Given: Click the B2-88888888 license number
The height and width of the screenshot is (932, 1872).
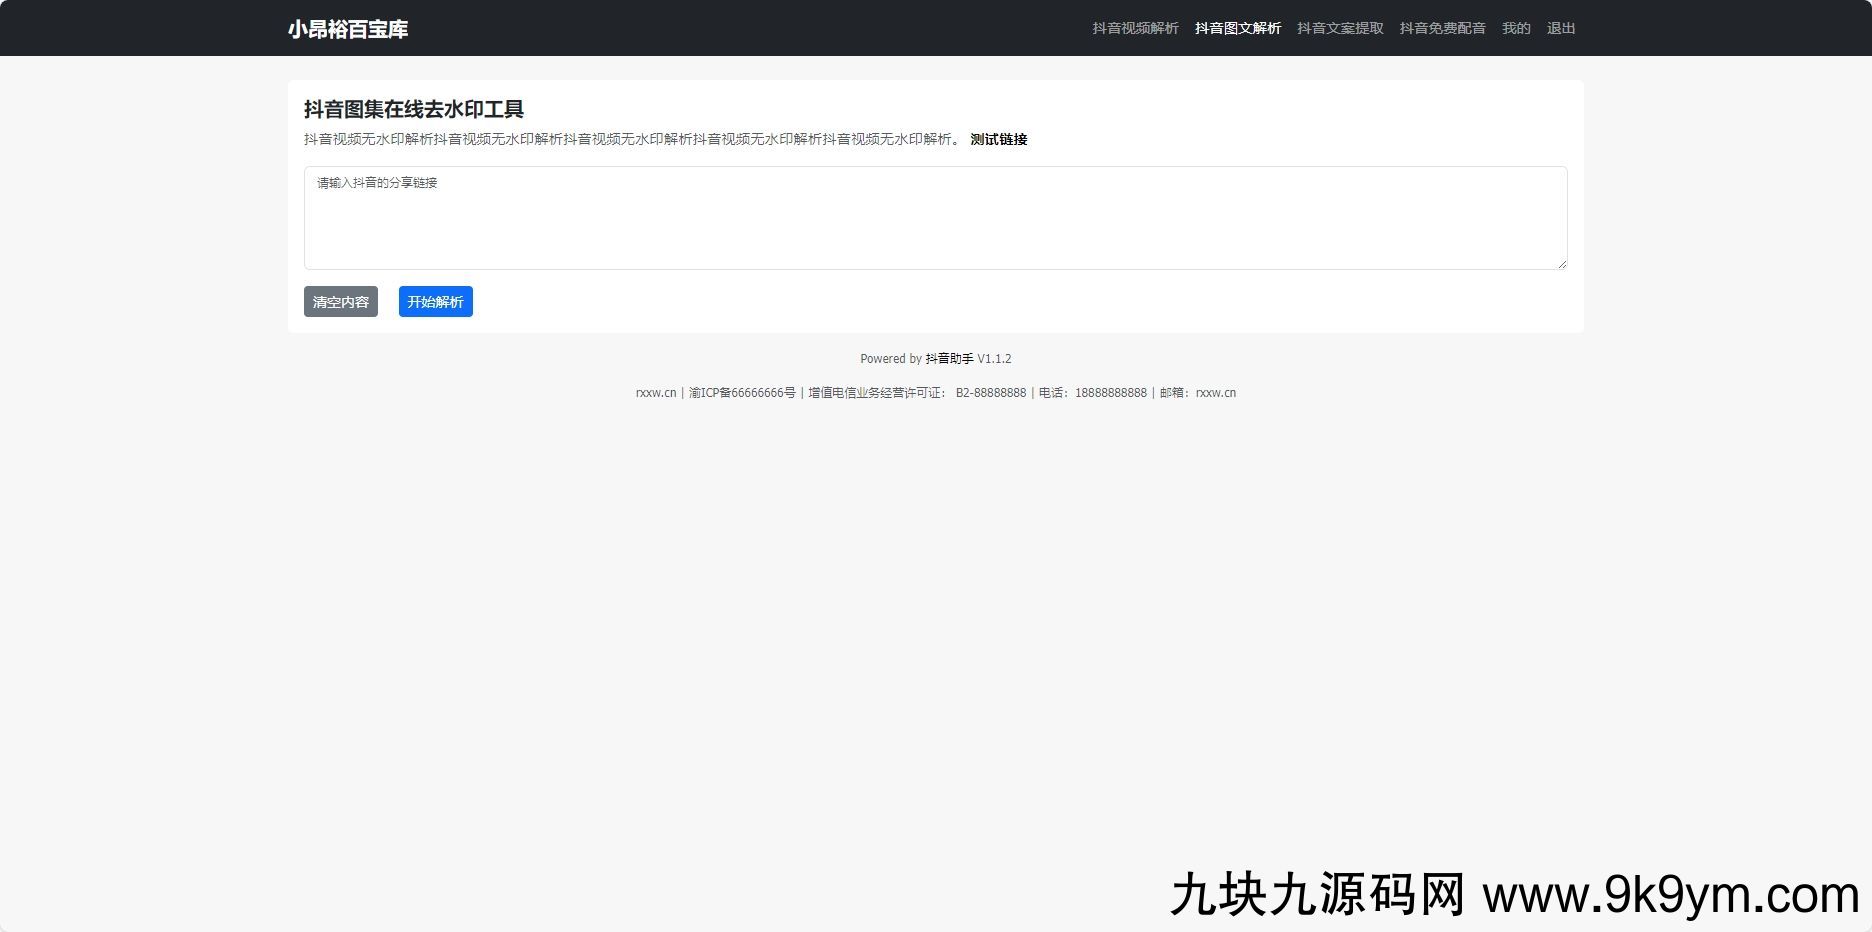Looking at the screenshot, I should click(x=990, y=393).
